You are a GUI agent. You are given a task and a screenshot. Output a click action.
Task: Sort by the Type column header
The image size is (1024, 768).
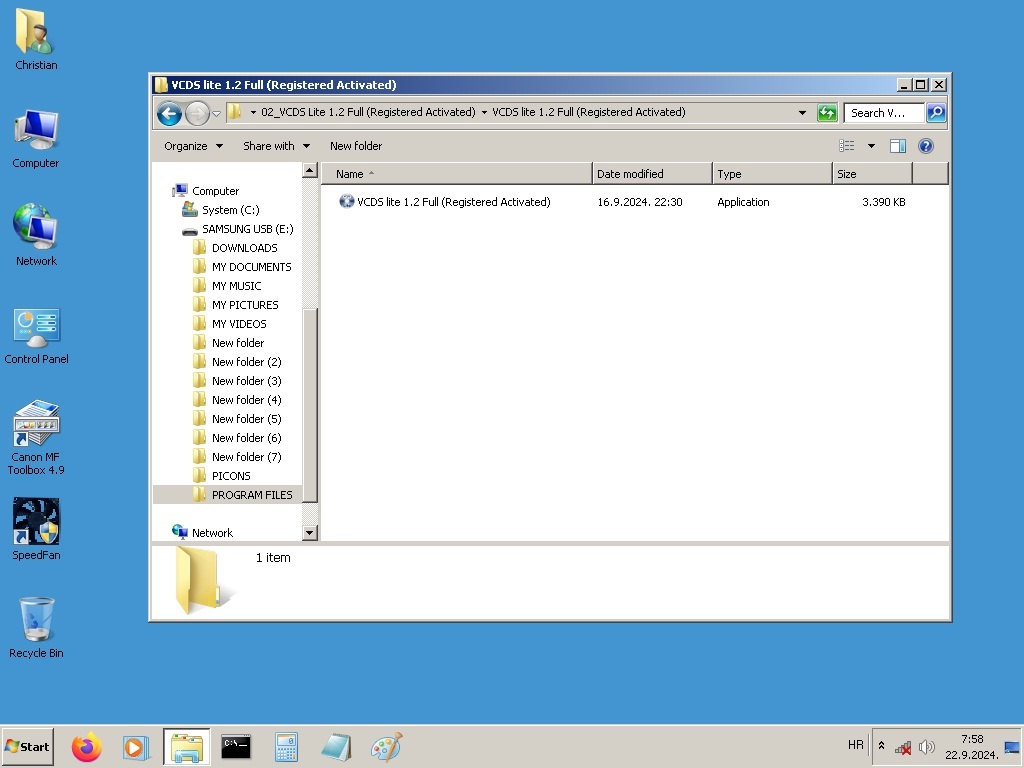pos(772,174)
